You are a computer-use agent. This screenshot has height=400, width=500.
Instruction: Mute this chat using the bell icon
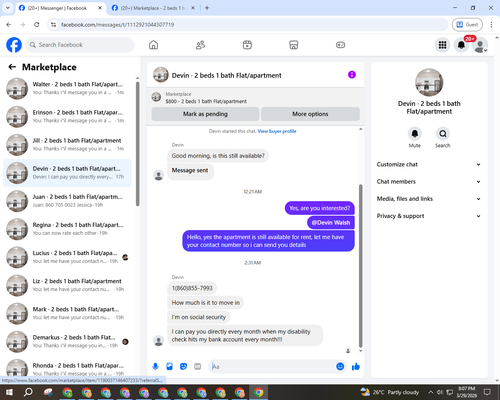pyautogui.click(x=414, y=134)
